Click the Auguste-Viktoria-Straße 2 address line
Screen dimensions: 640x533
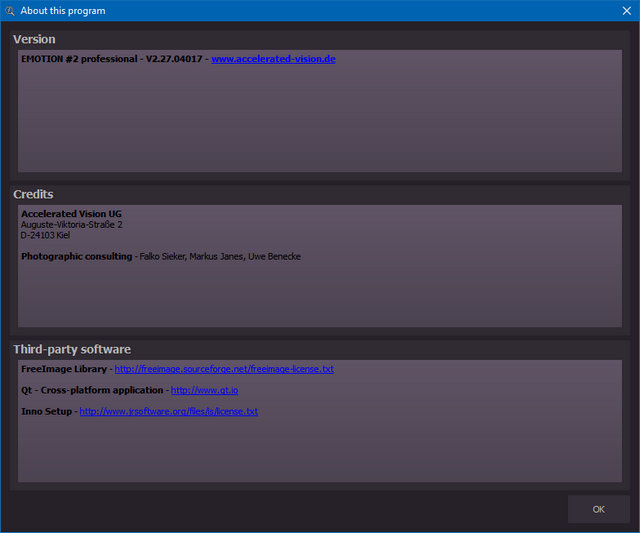pyautogui.click(x=71, y=225)
